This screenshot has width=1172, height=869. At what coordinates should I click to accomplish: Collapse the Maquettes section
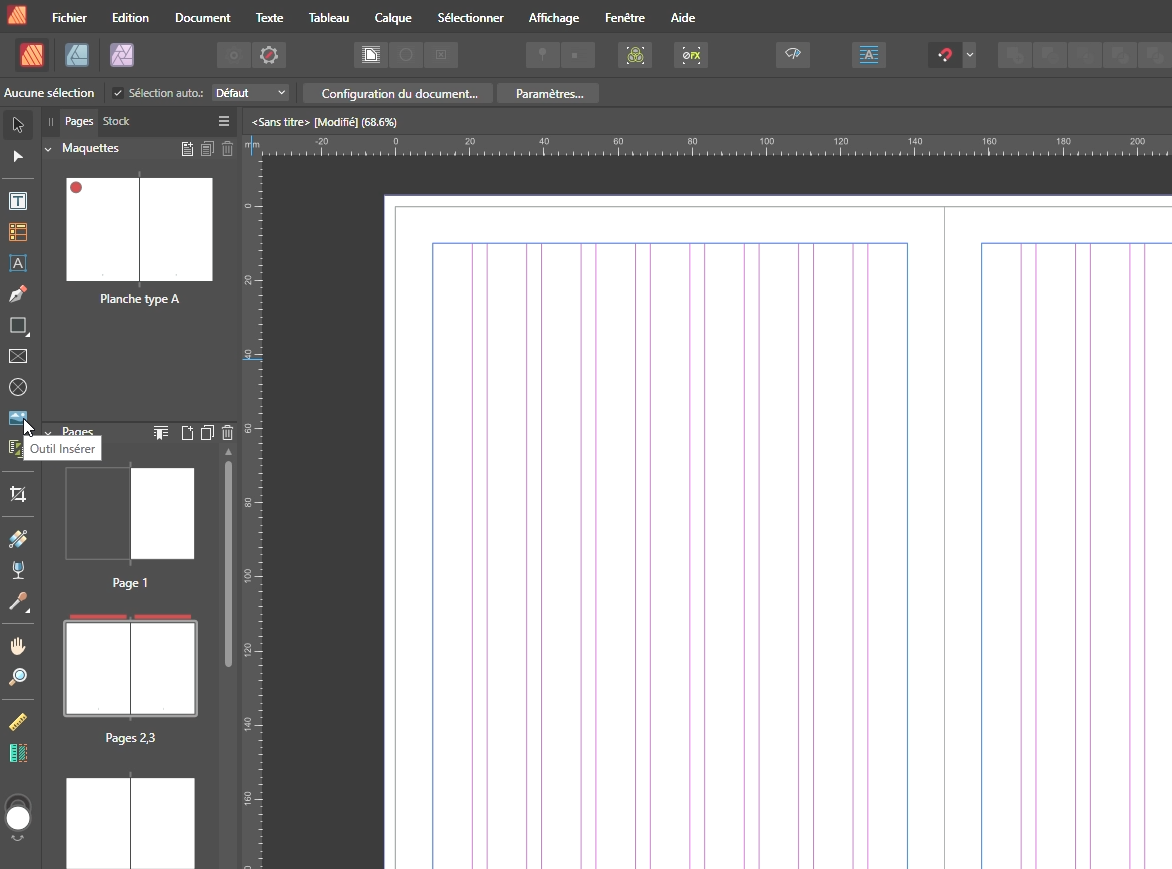[x=48, y=149]
